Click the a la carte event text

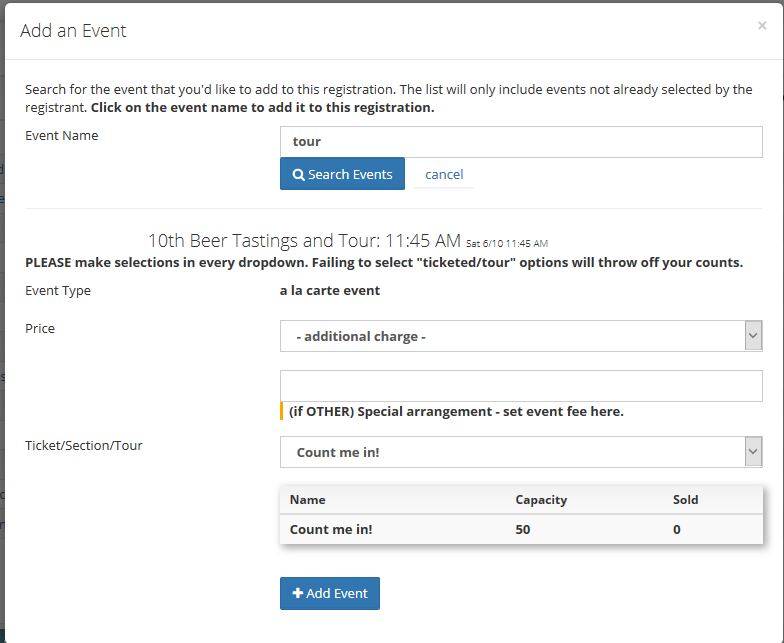tap(330, 290)
